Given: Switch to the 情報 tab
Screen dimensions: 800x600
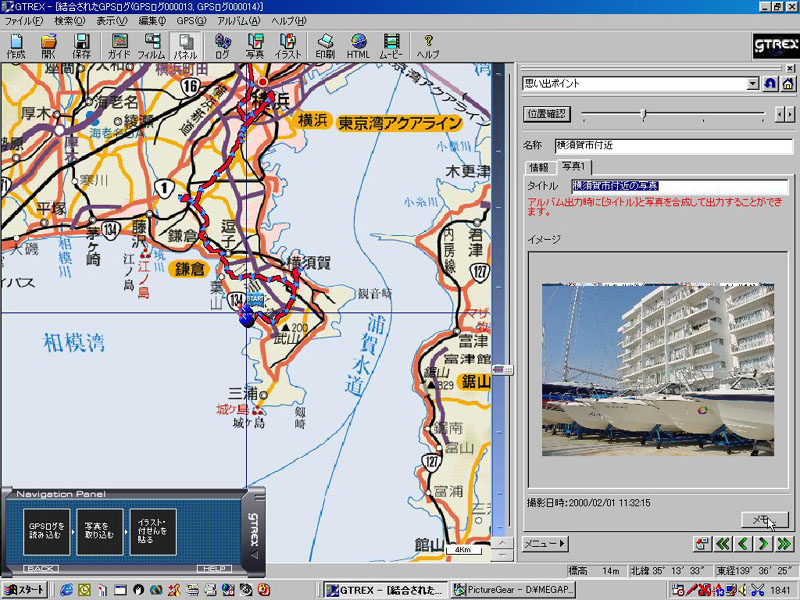Looking at the screenshot, I should pos(538,166).
